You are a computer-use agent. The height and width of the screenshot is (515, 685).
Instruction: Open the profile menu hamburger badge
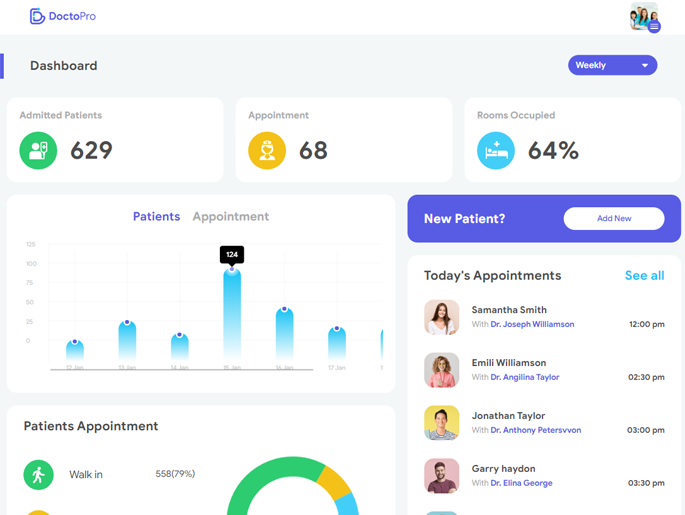click(x=654, y=27)
